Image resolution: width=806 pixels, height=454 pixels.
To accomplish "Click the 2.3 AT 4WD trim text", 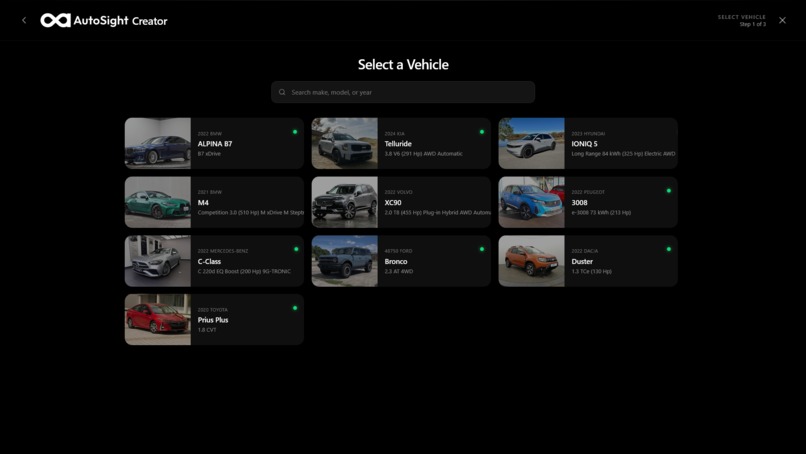I will click(399, 271).
